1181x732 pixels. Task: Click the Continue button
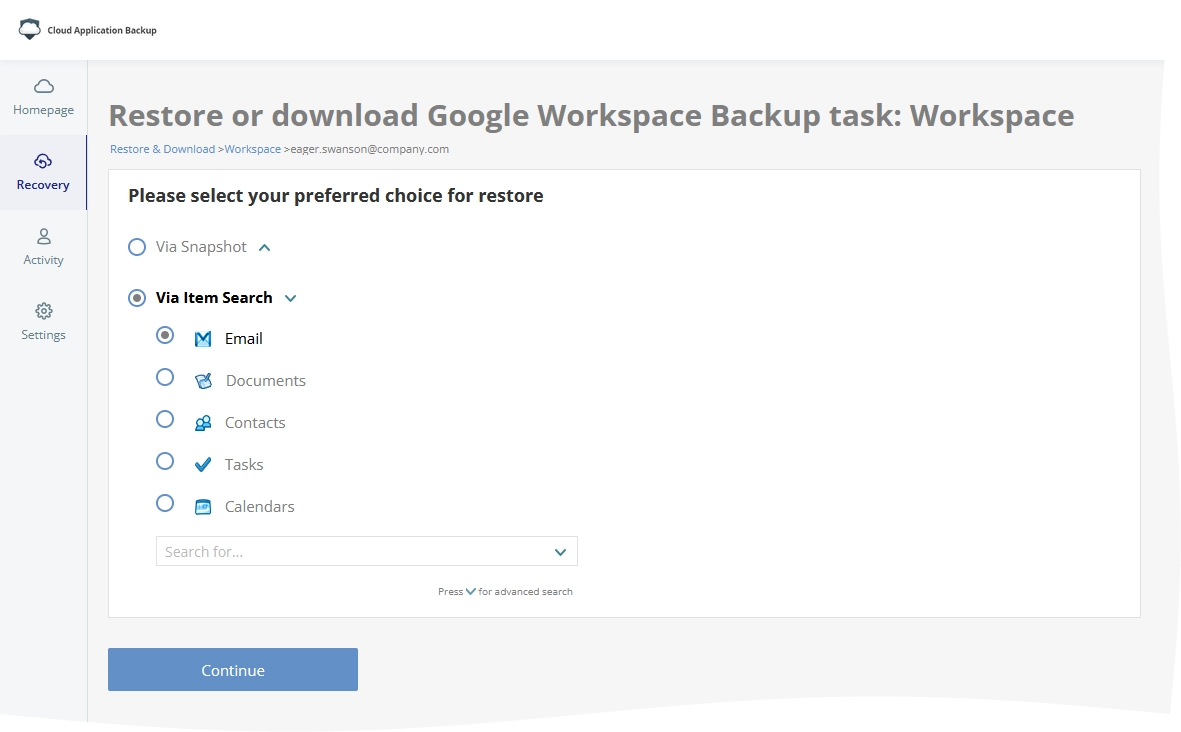233,669
